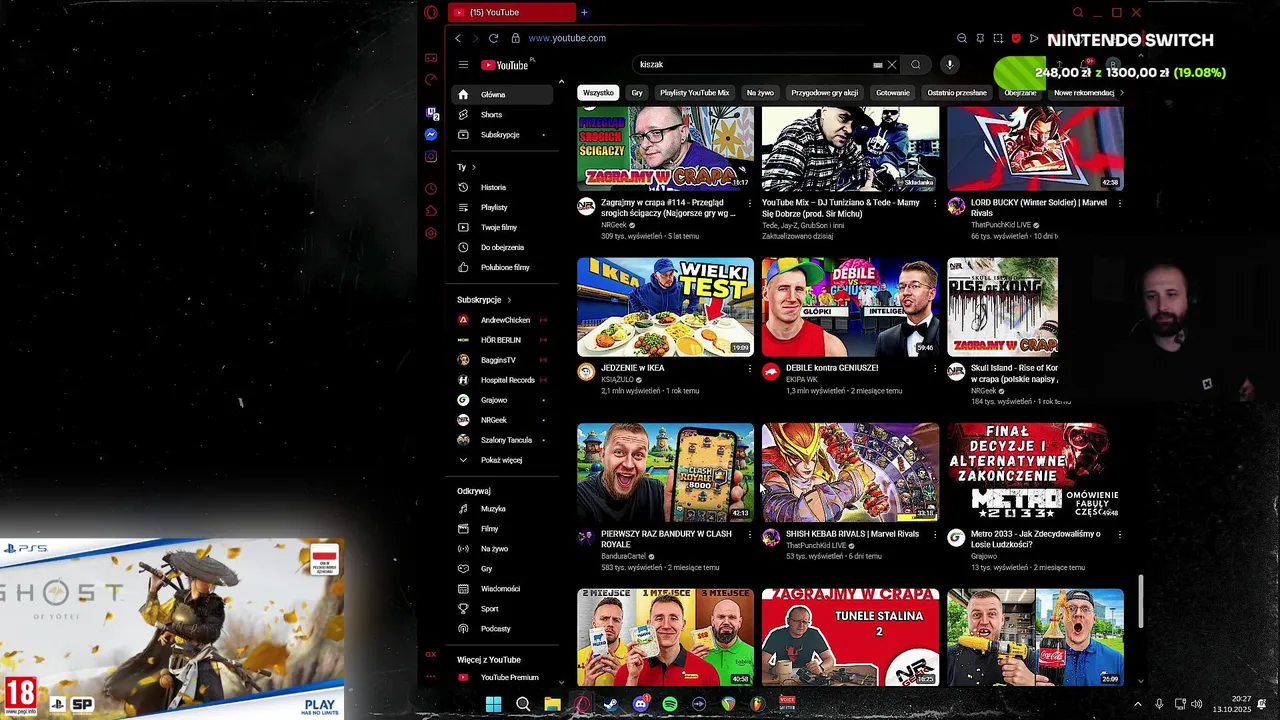
Task: Select Przygodowe gry akcji chip
Action: point(824,93)
